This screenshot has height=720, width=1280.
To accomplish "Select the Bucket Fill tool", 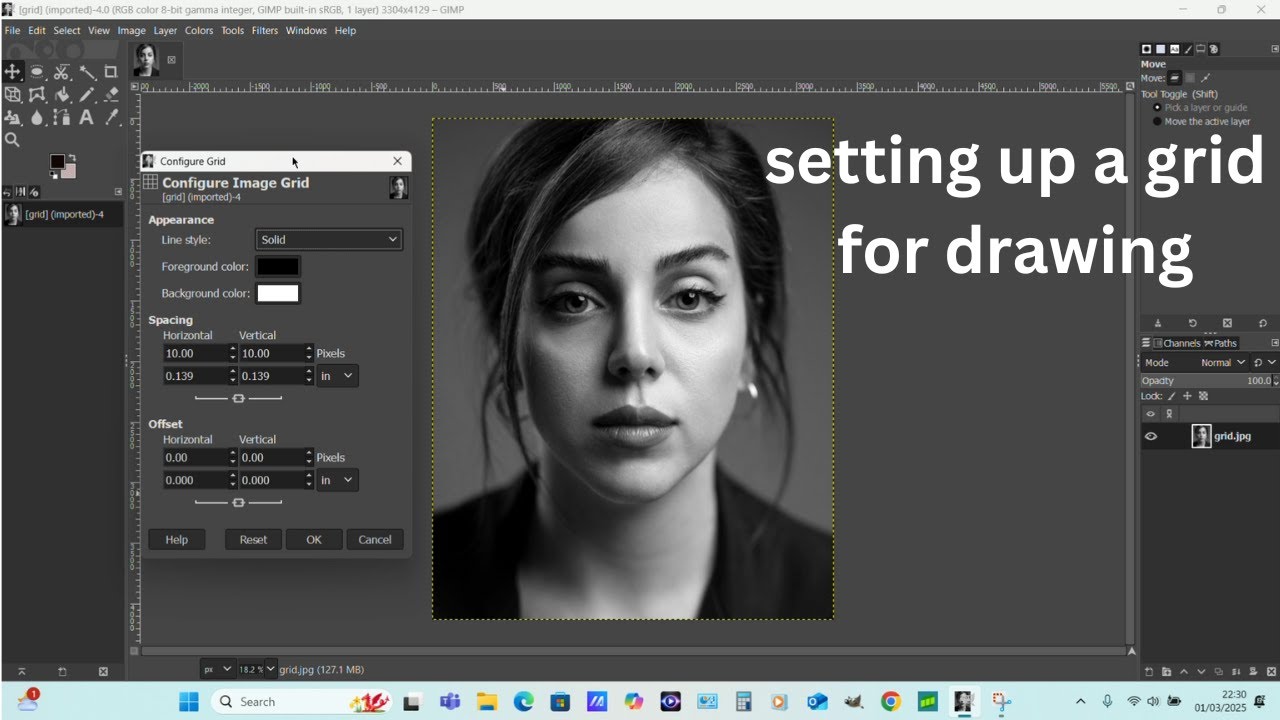I will [62, 95].
